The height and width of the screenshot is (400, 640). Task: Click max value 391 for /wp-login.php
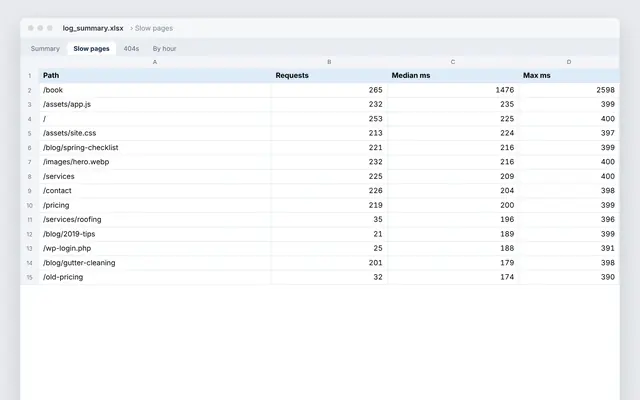[x=569, y=248]
